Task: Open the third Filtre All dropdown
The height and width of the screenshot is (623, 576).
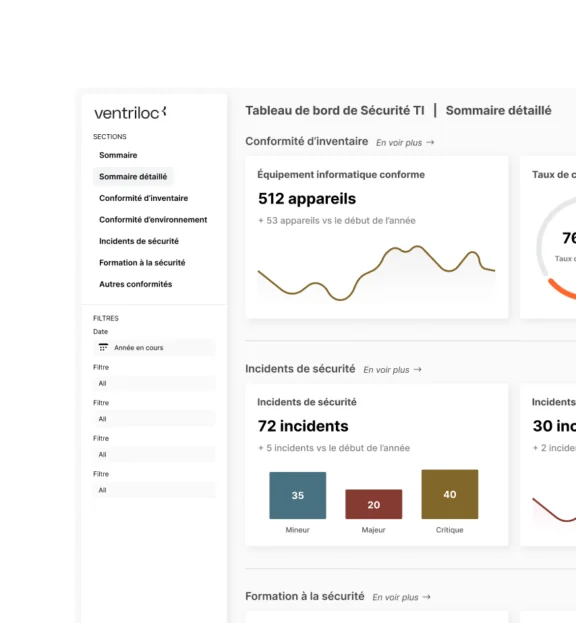Action: [155, 455]
